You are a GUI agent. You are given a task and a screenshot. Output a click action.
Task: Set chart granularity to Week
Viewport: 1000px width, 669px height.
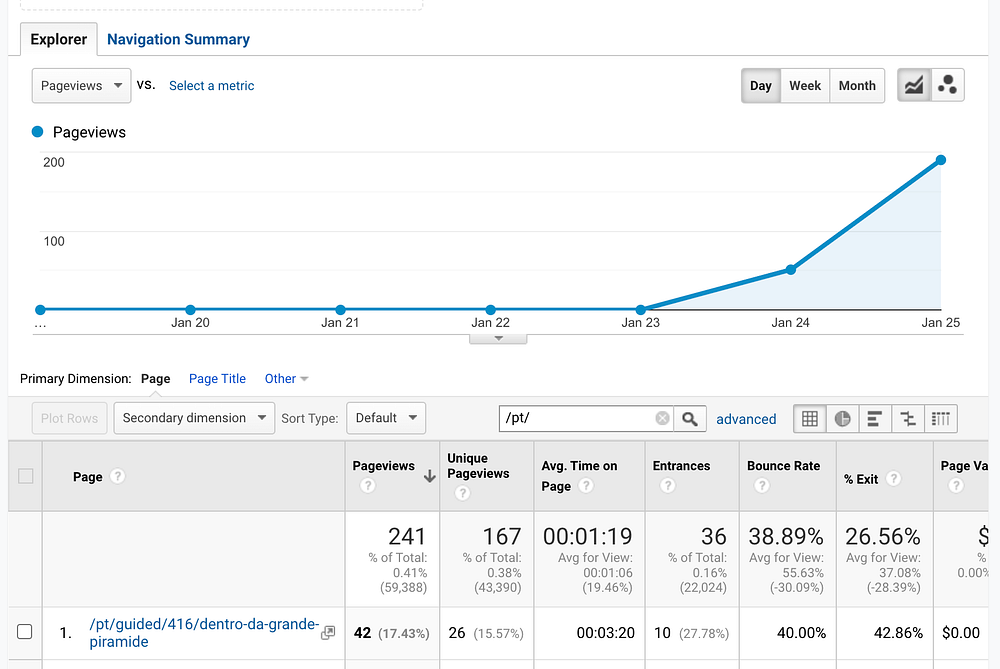pyautogui.click(x=805, y=85)
